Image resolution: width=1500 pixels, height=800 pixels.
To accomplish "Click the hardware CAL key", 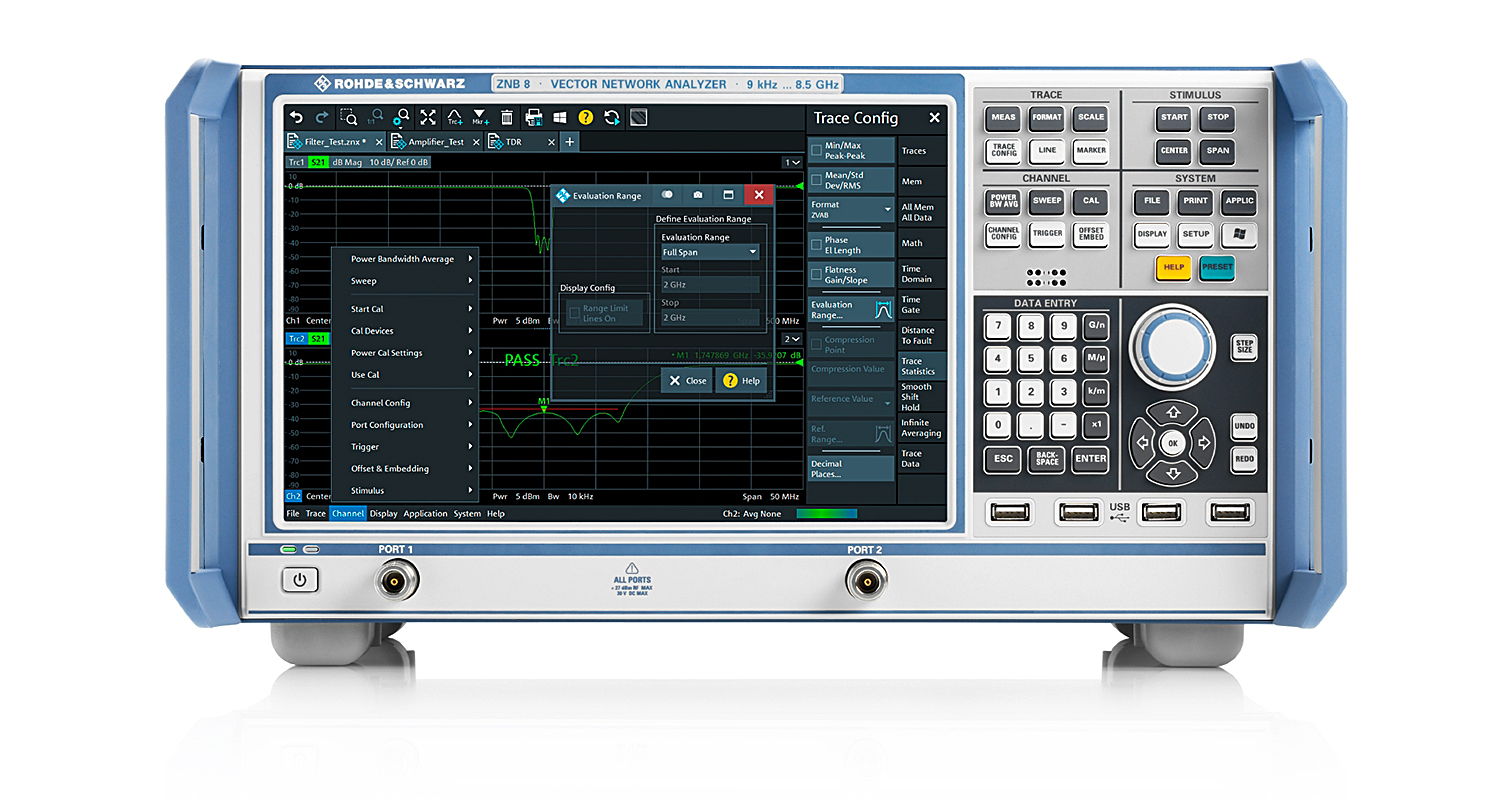I will click(1090, 200).
